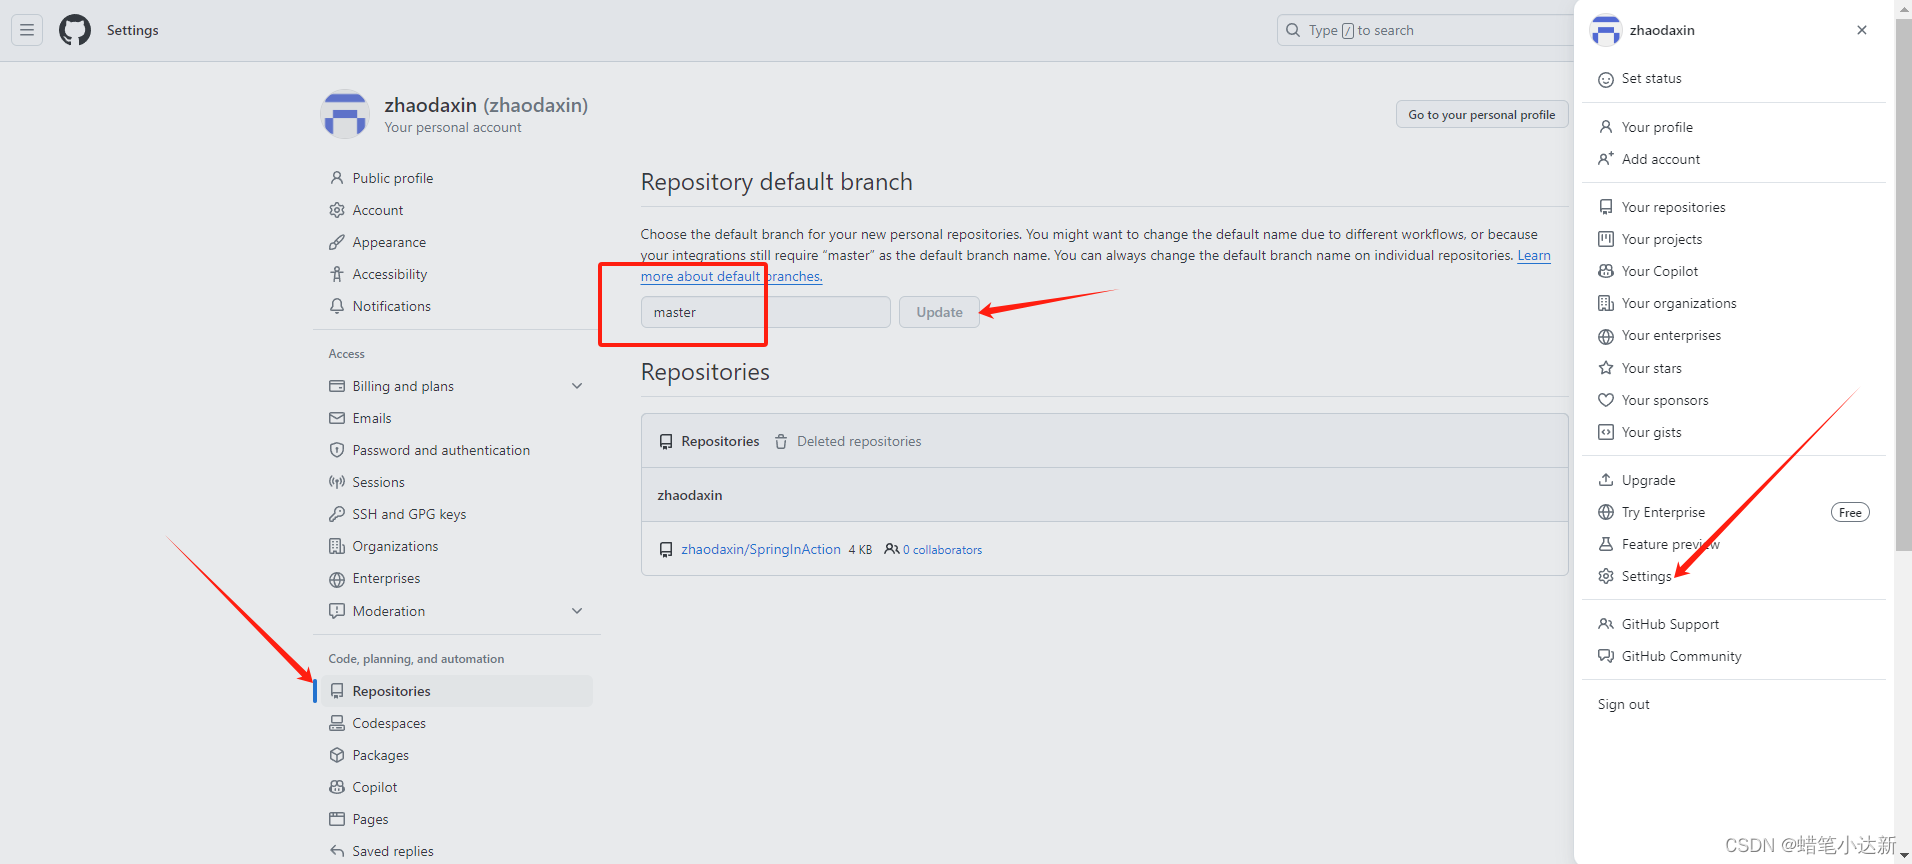Click the Appearance paintbrush icon
Image resolution: width=1912 pixels, height=864 pixels.
pos(337,242)
